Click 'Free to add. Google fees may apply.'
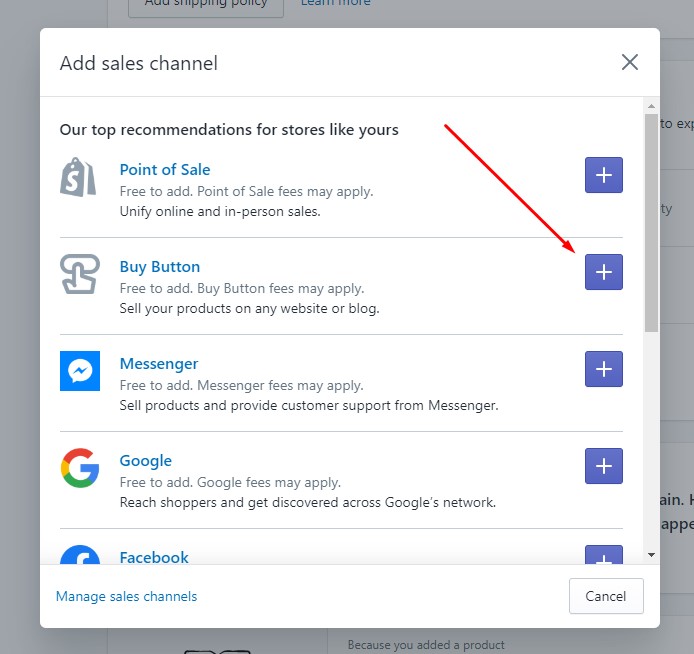This screenshot has width=694, height=654. tap(230, 482)
